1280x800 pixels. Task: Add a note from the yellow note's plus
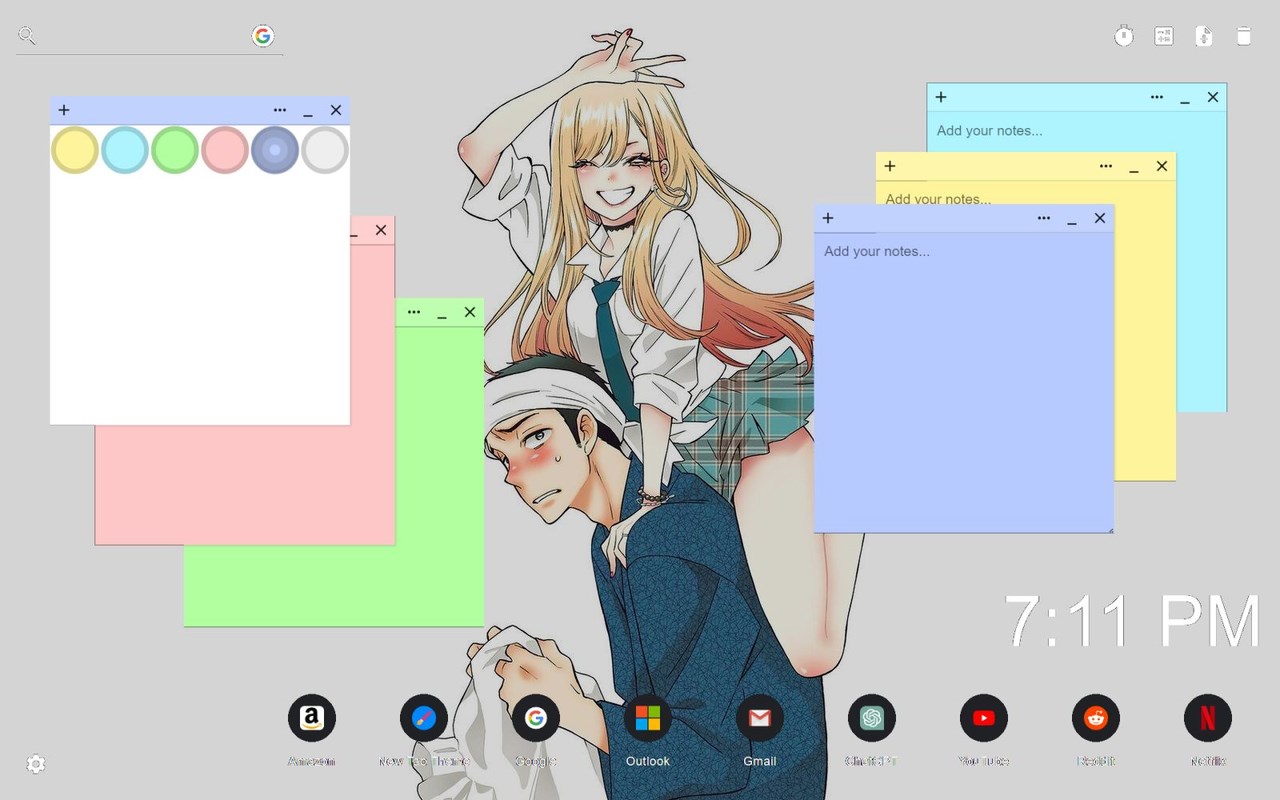[890, 166]
